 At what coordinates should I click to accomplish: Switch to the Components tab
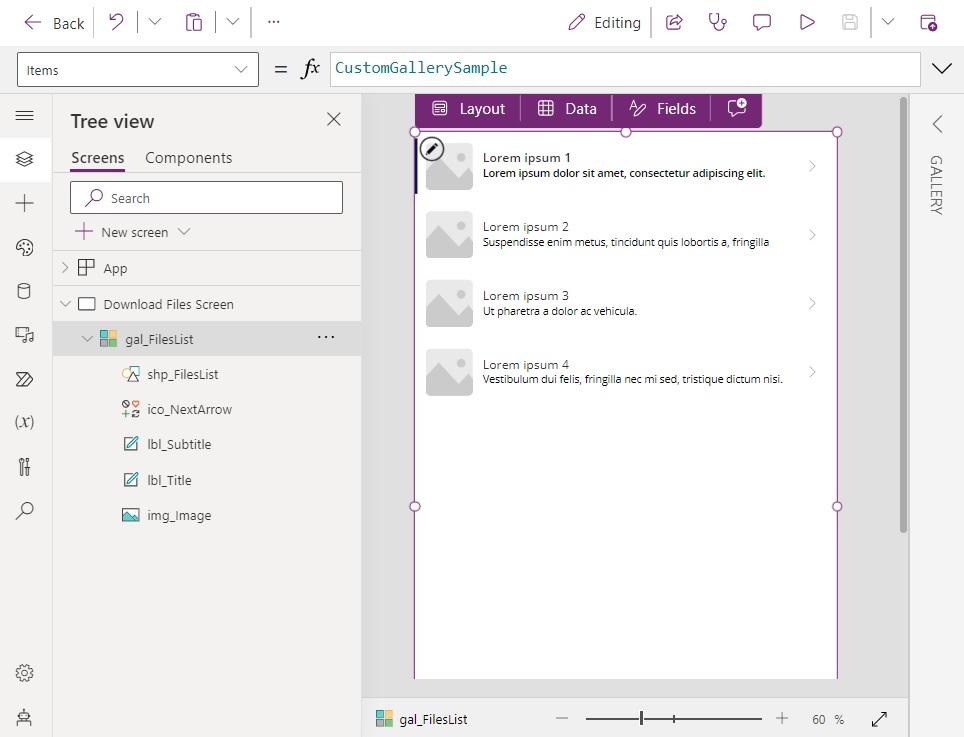click(188, 157)
